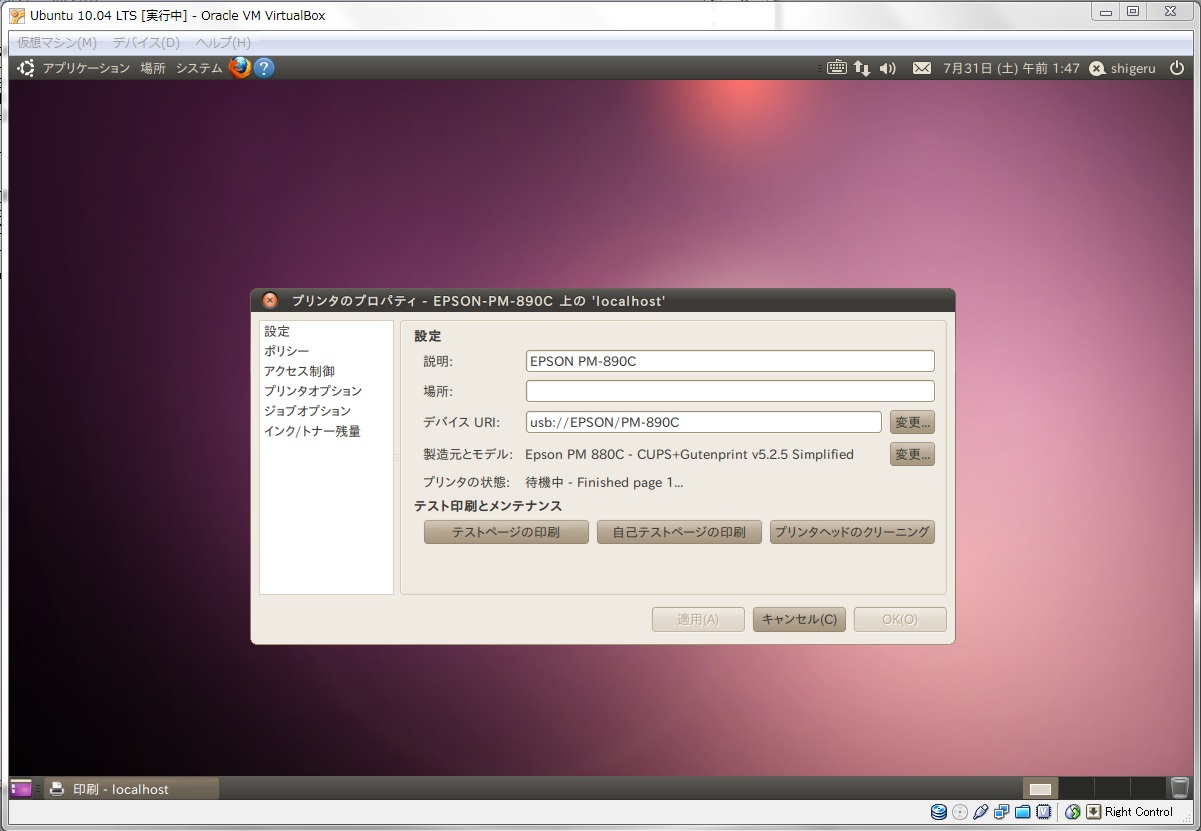Close the printer properties dialog with red button

coord(270,301)
